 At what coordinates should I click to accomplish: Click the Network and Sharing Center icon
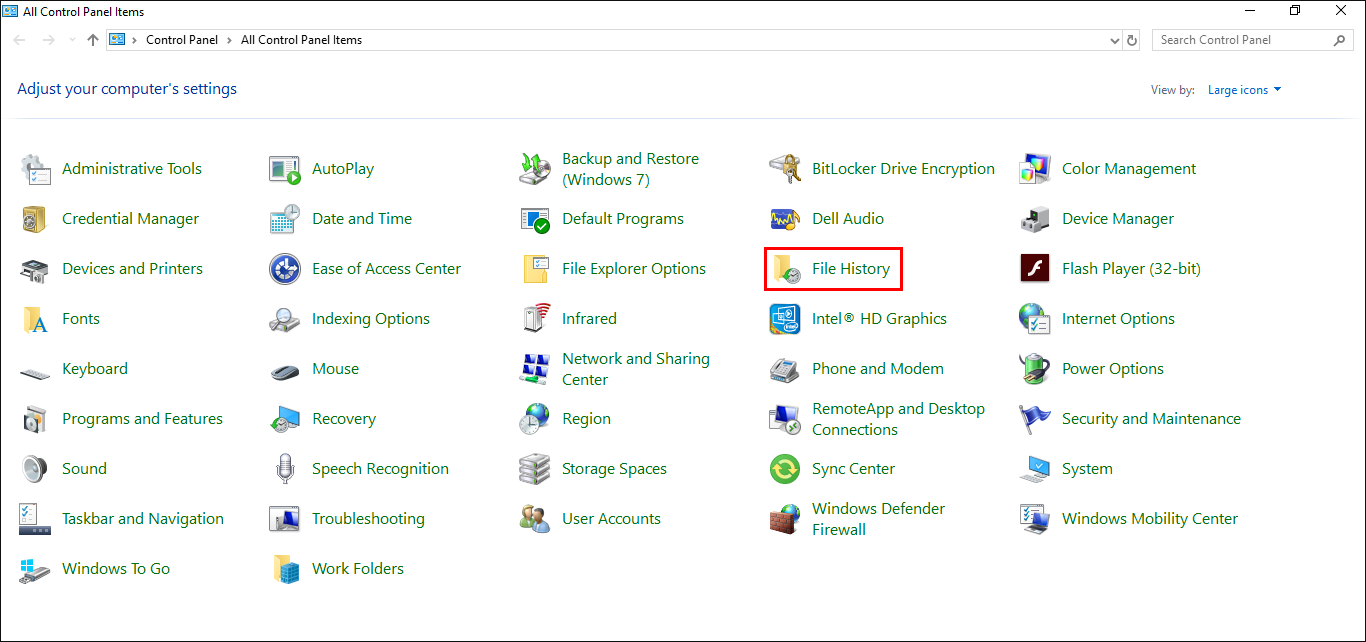[535, 369]
